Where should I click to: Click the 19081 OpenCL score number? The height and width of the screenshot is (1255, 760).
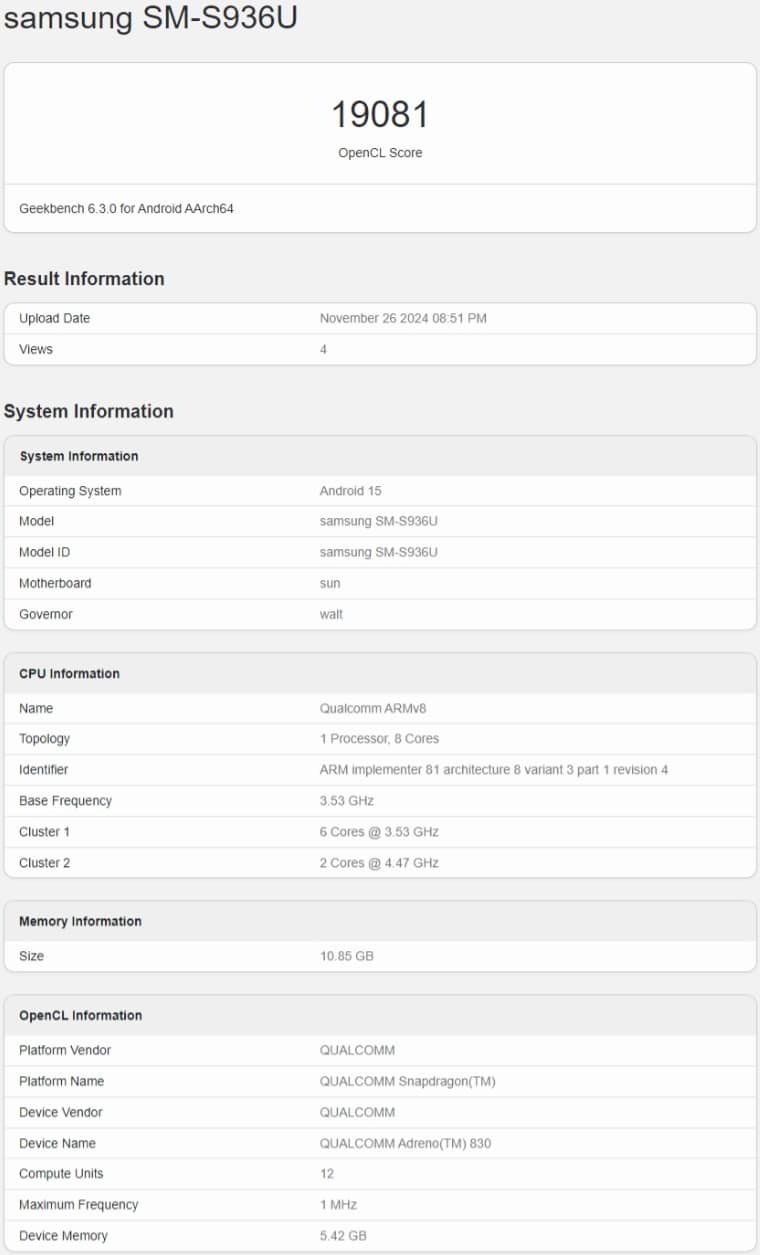pos(380,115)
